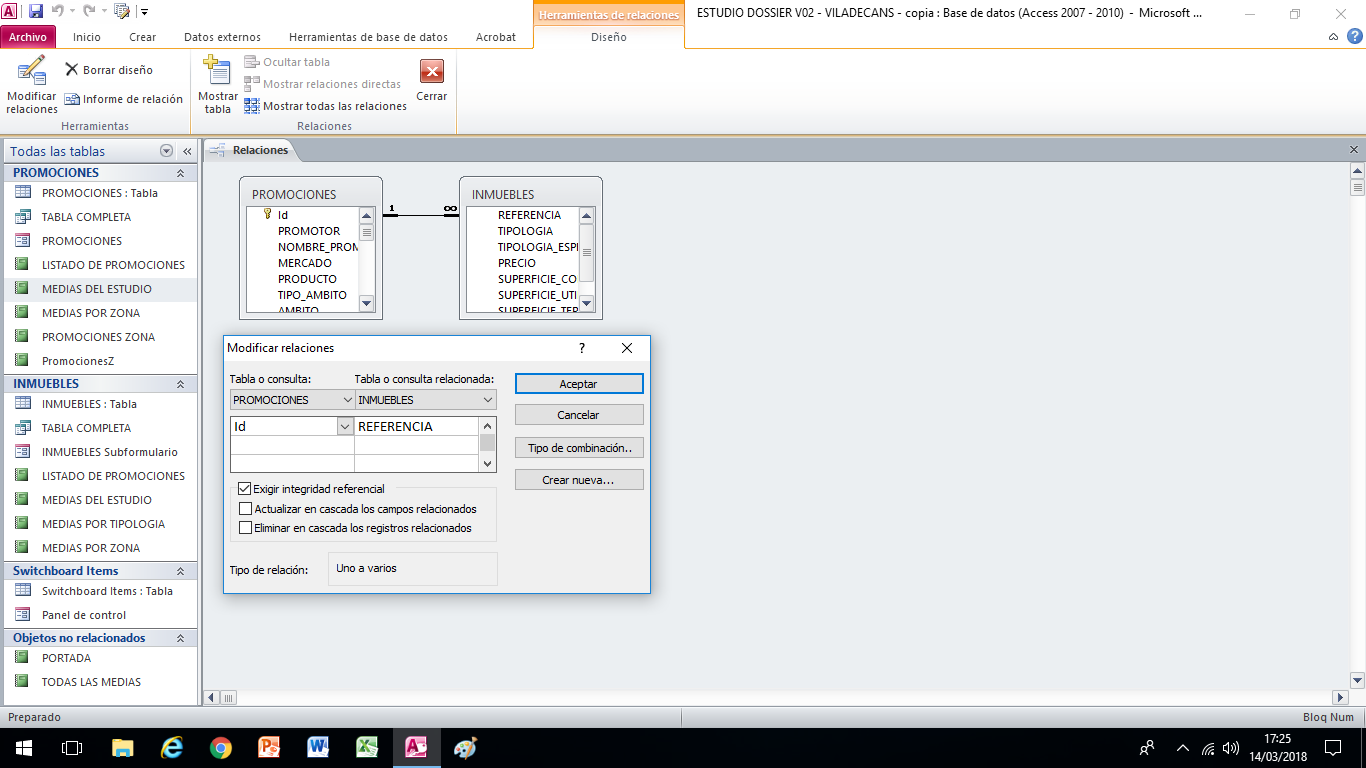Toggle Exigir integridad referencial checkbox
Screen dimensions: 1366x768
[x=244, y=489]
